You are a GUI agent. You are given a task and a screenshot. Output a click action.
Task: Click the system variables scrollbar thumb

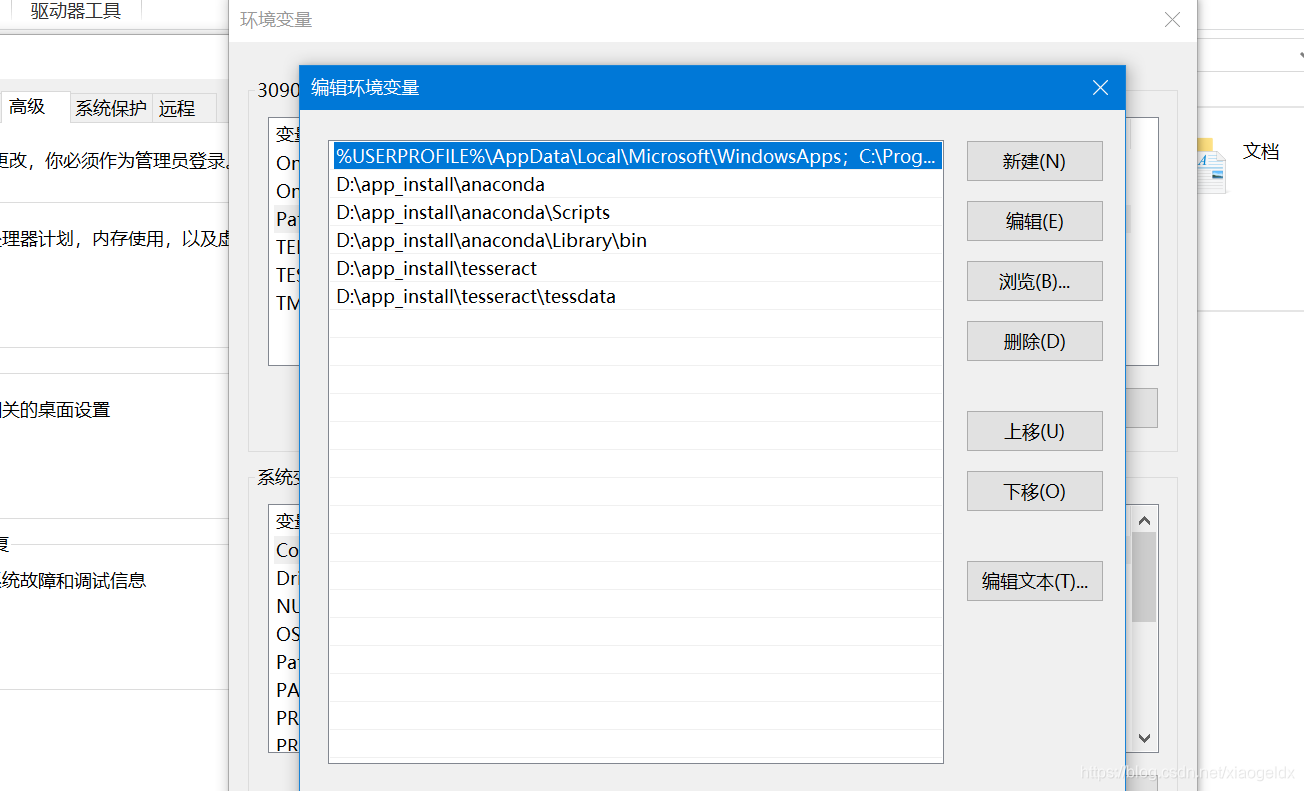(x=1145, y=577)
